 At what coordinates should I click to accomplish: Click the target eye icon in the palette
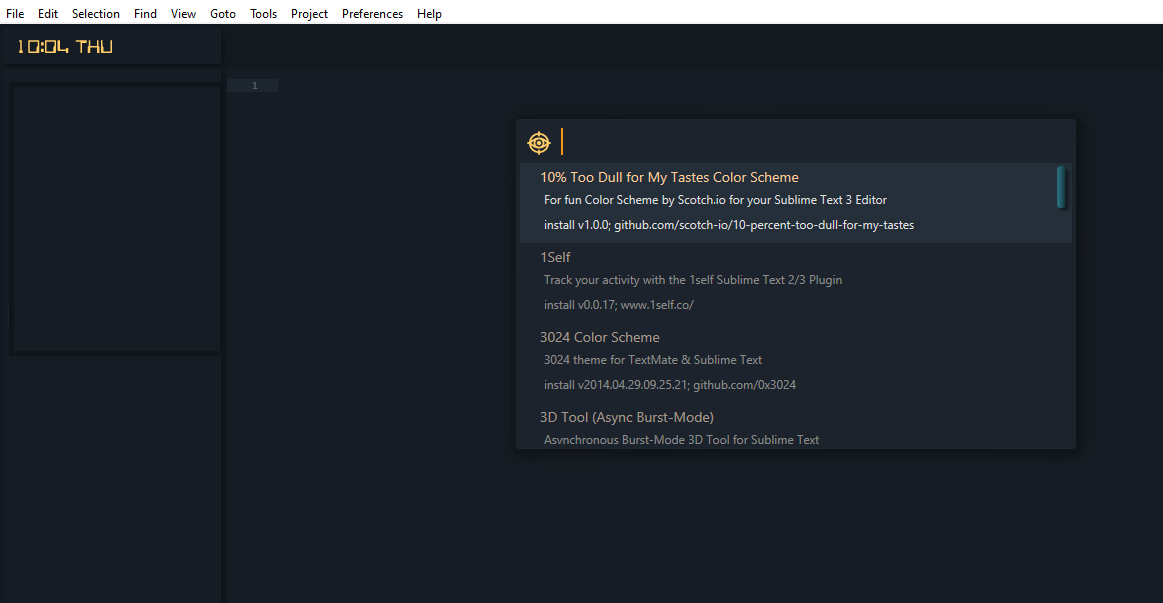coord(538,142)
